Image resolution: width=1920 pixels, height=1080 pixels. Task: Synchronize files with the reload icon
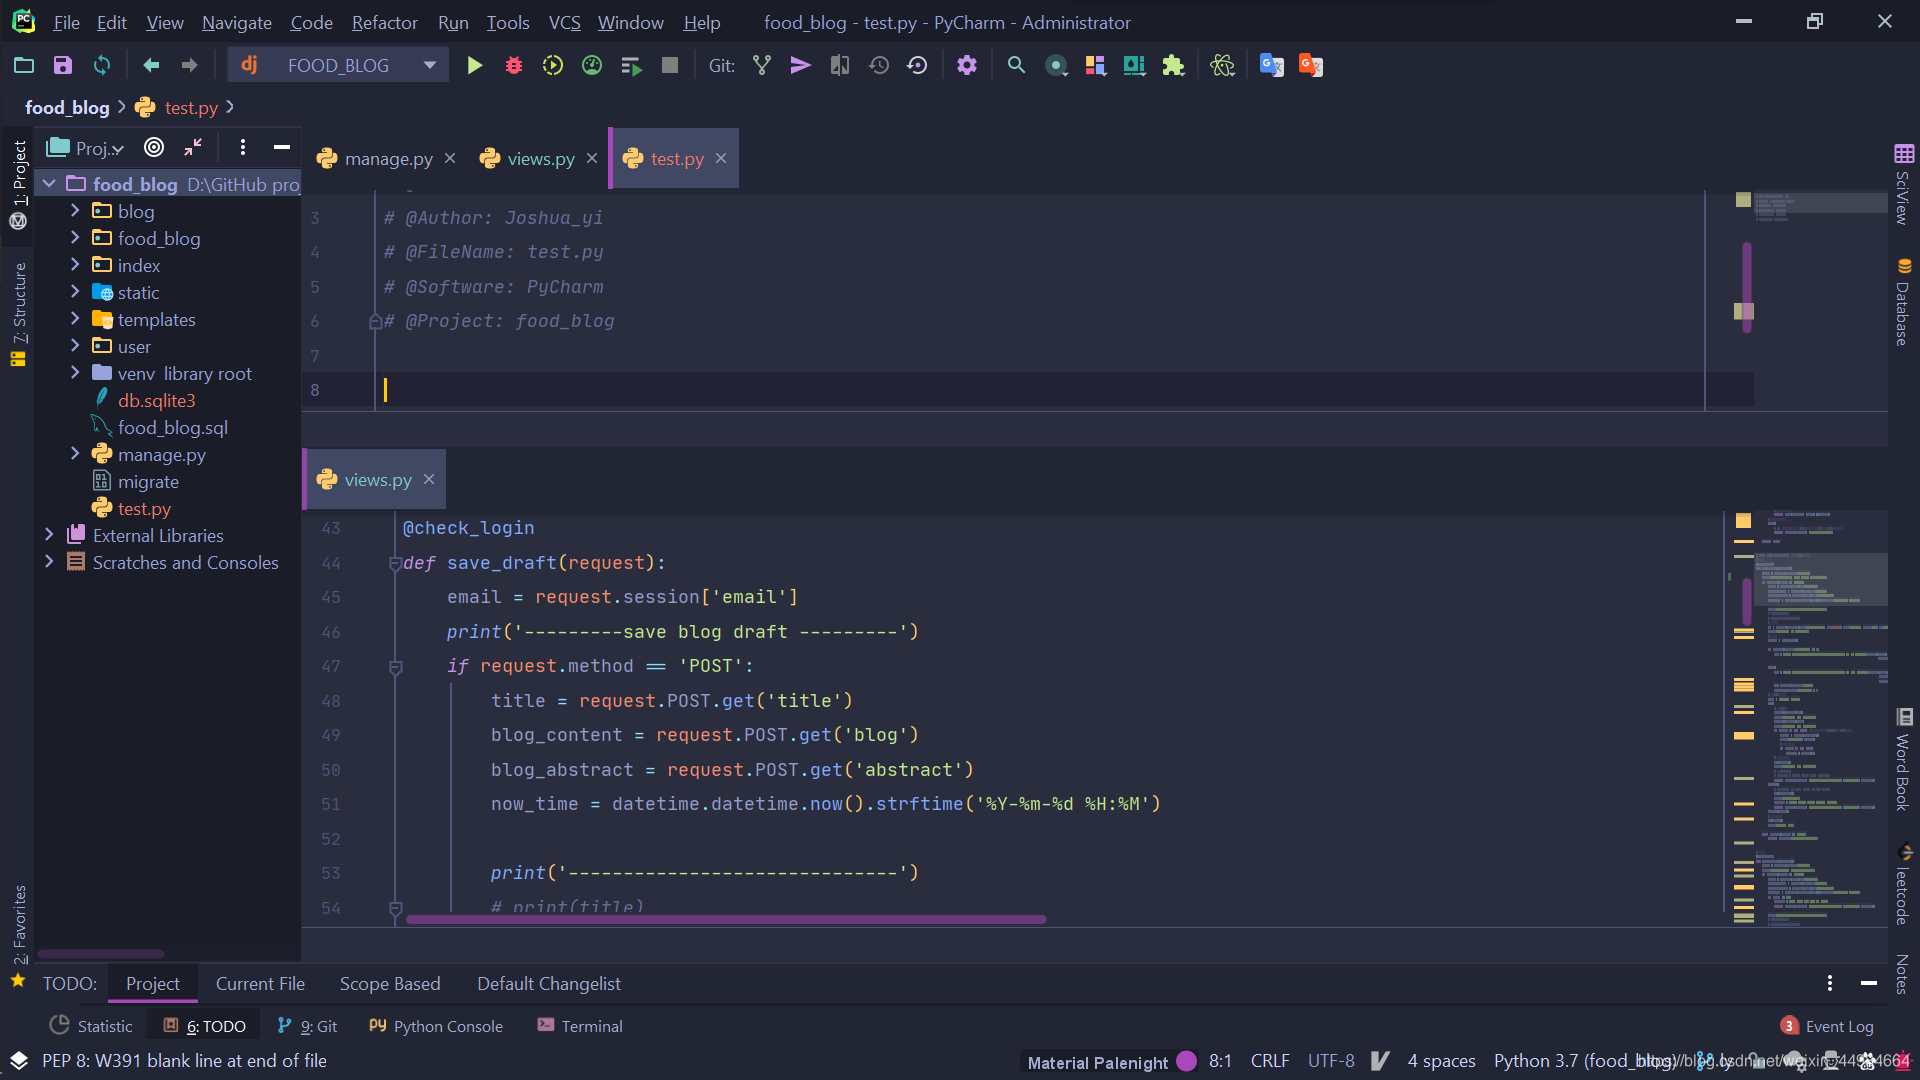tap(102, 66)
